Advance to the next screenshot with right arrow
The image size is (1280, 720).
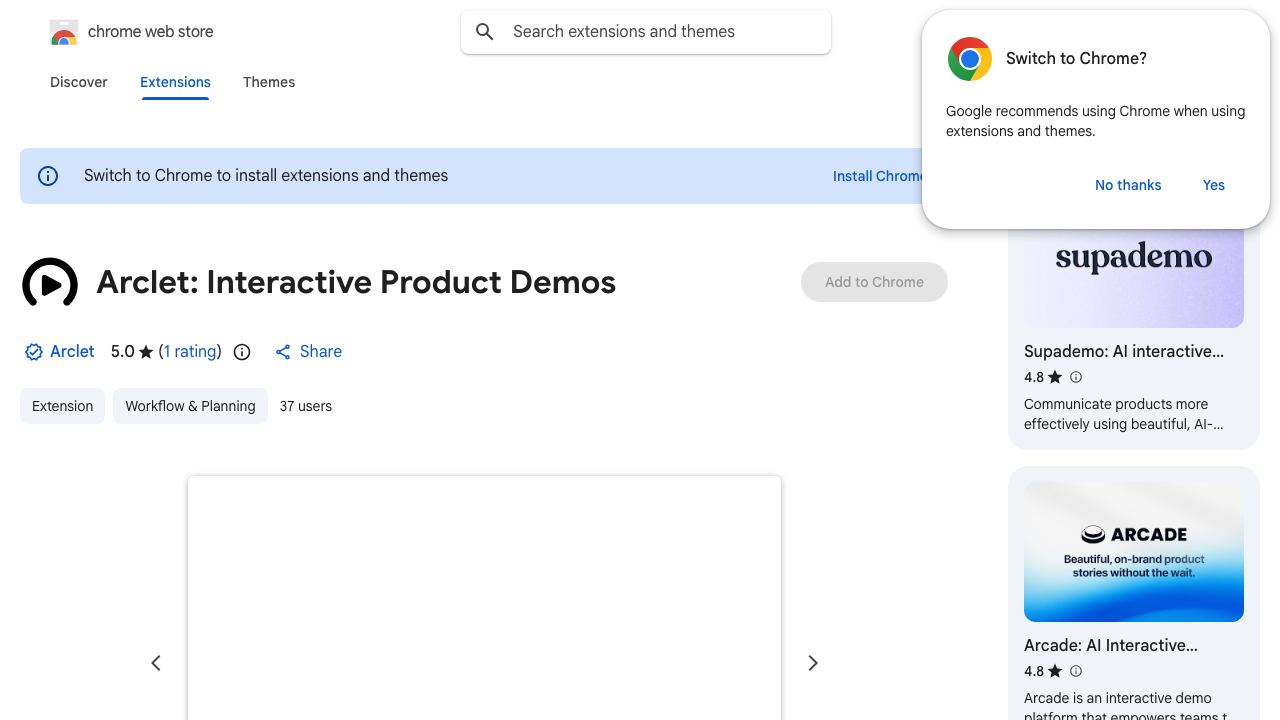click(813, 663)
